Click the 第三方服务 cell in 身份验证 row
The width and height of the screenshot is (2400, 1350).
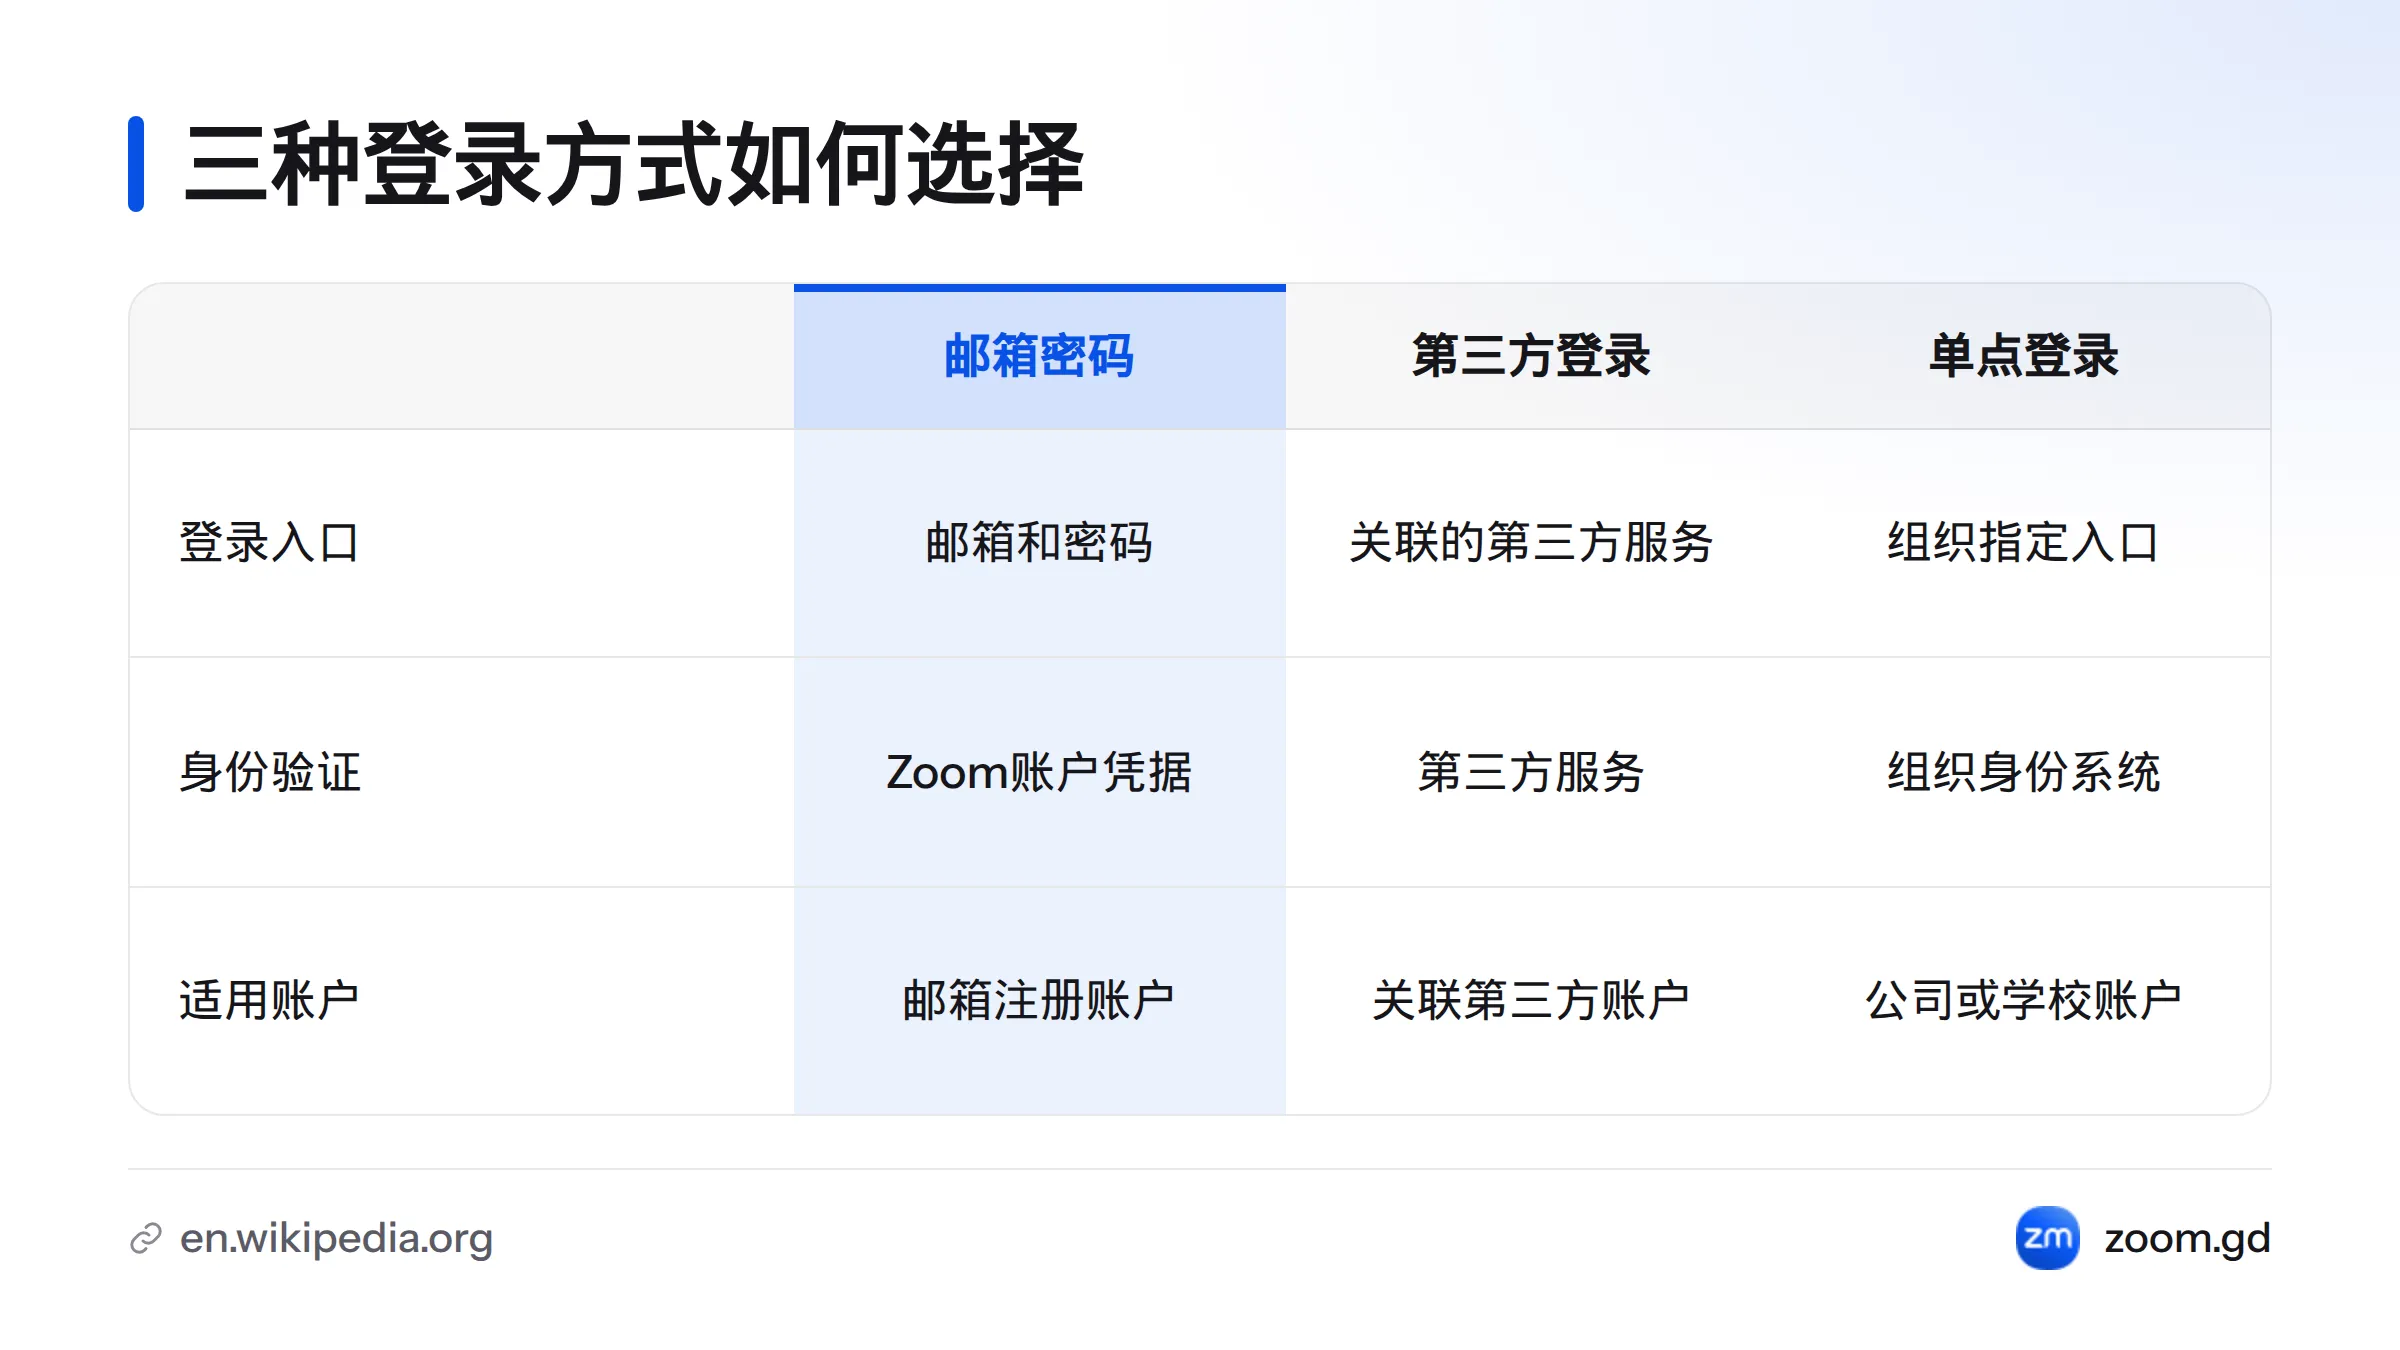[1531, 772]
